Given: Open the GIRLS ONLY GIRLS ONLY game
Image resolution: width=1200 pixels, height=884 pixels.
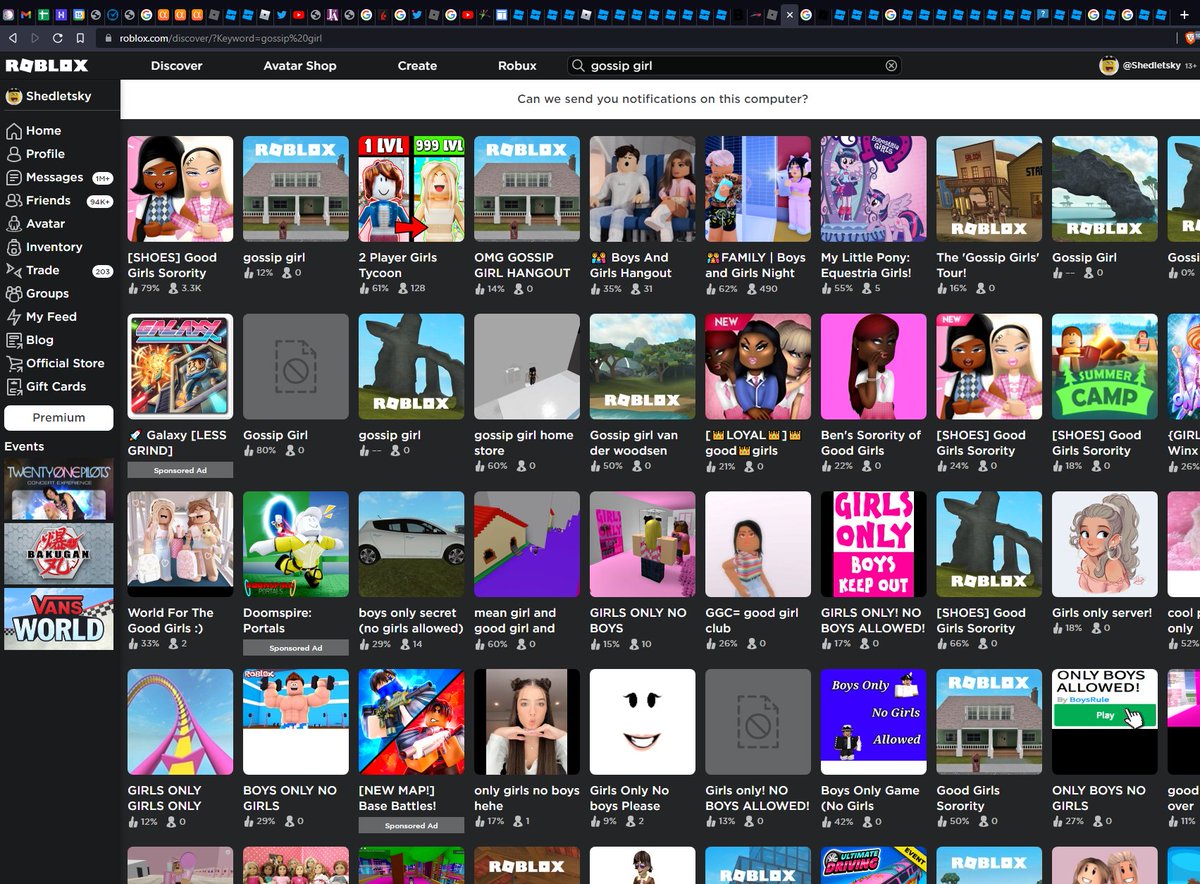Looking at the screenshot, I should (x=180, y=722).
